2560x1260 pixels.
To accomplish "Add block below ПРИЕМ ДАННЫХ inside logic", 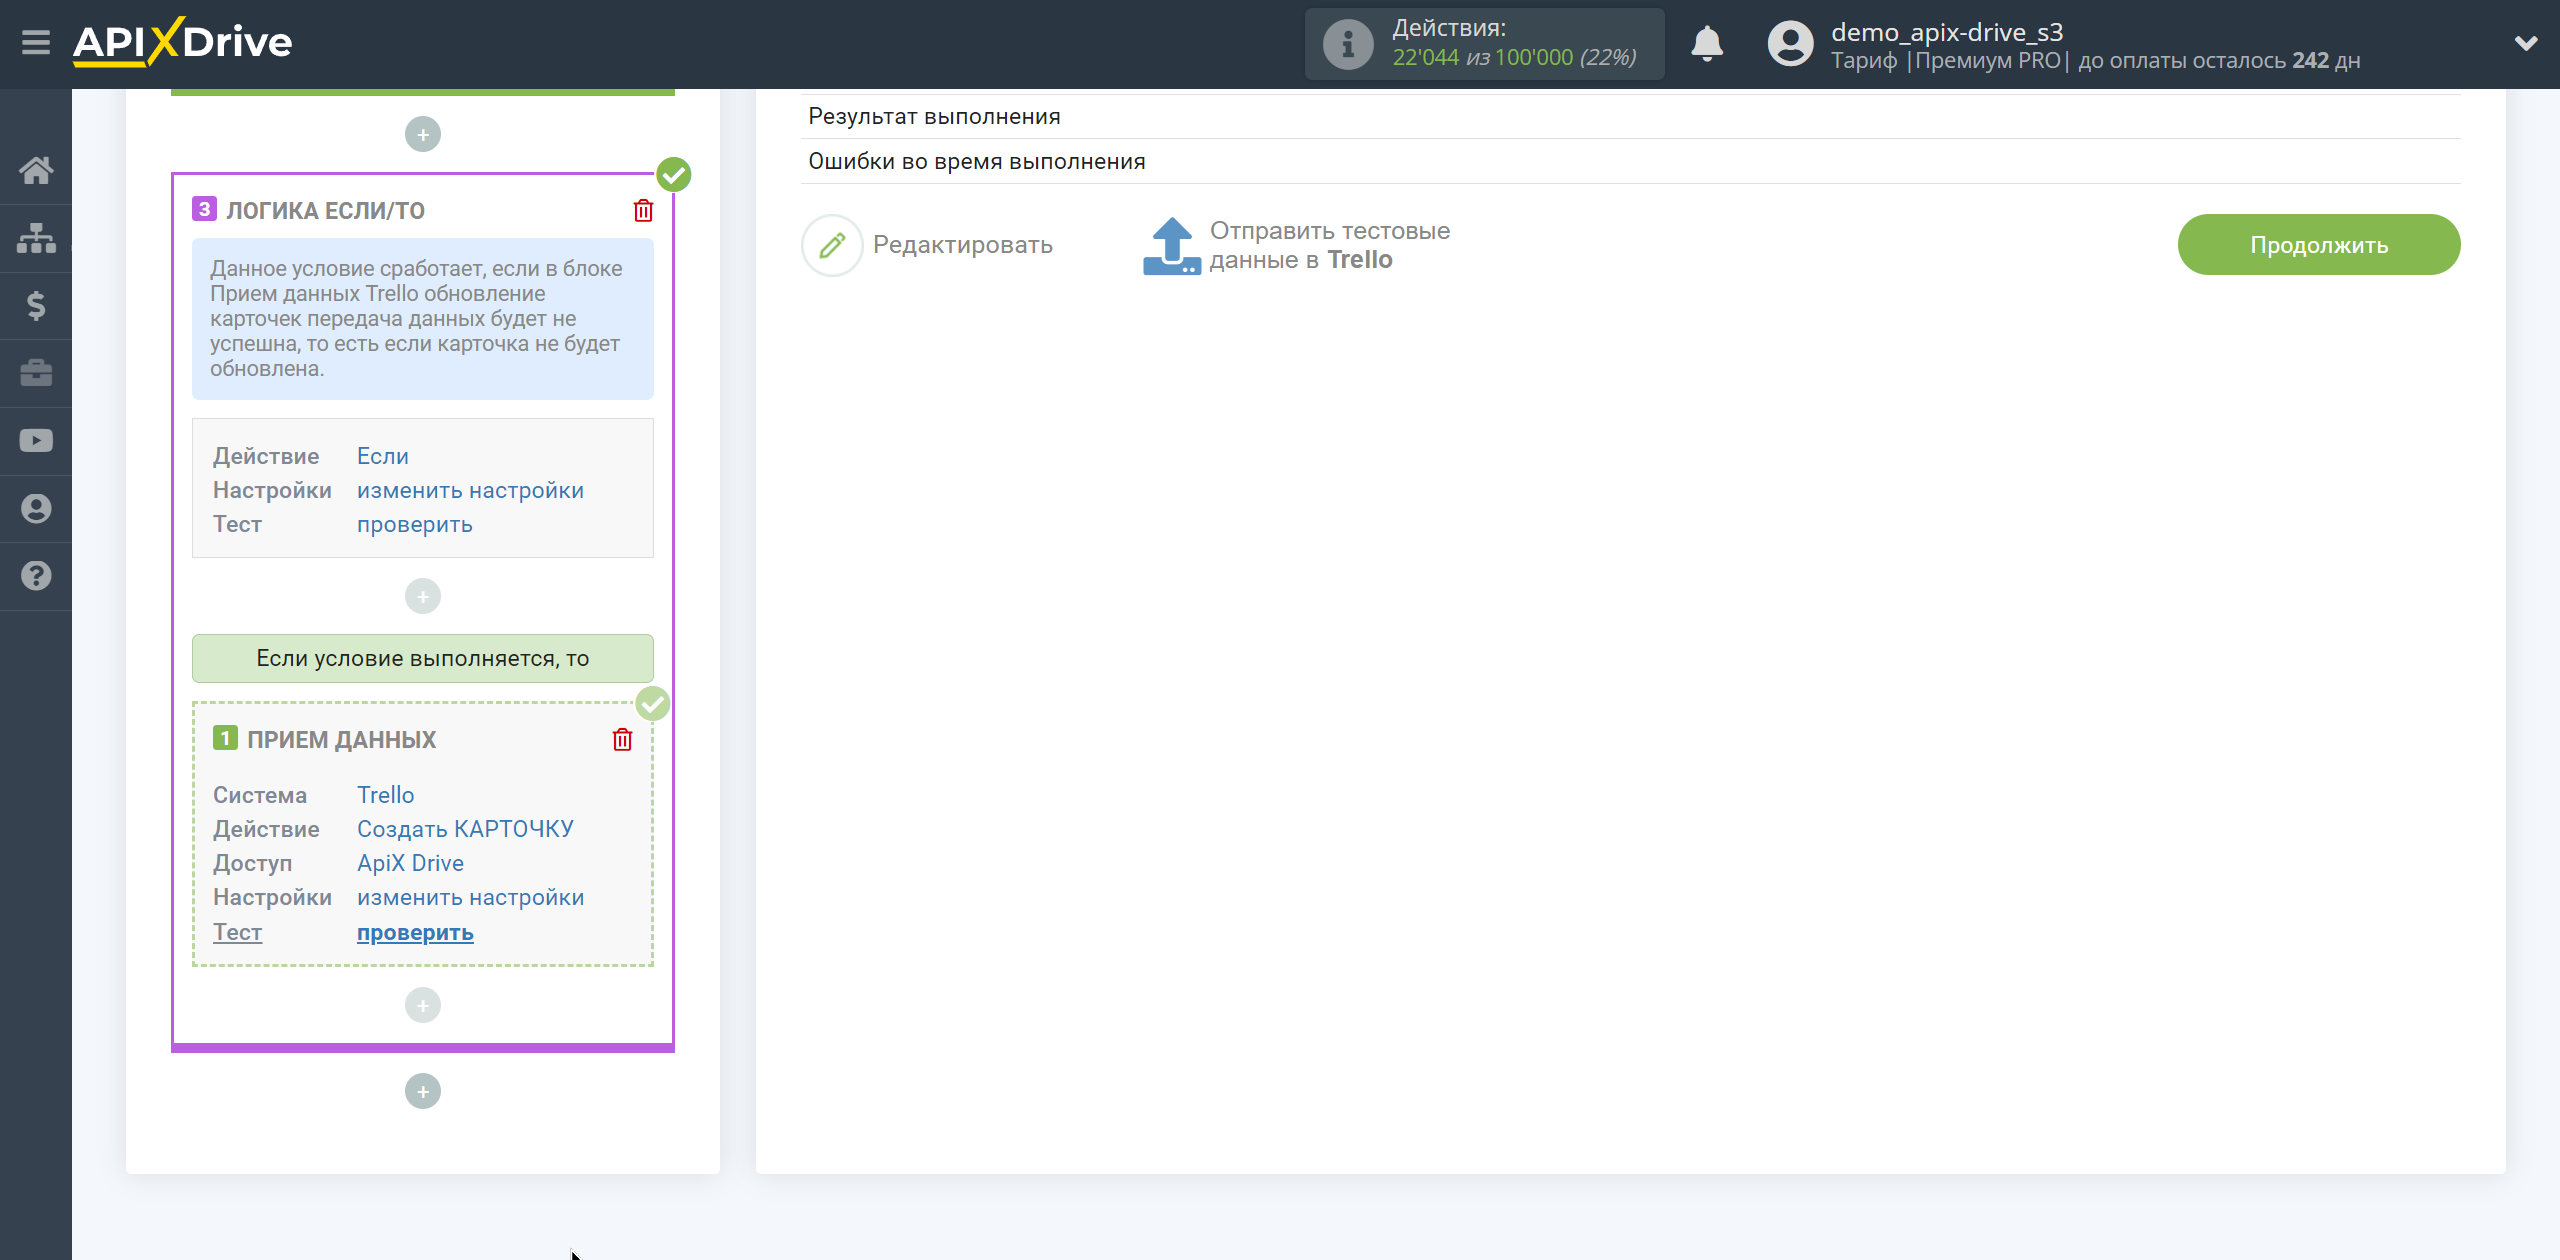I will [x=423, y=1006].
